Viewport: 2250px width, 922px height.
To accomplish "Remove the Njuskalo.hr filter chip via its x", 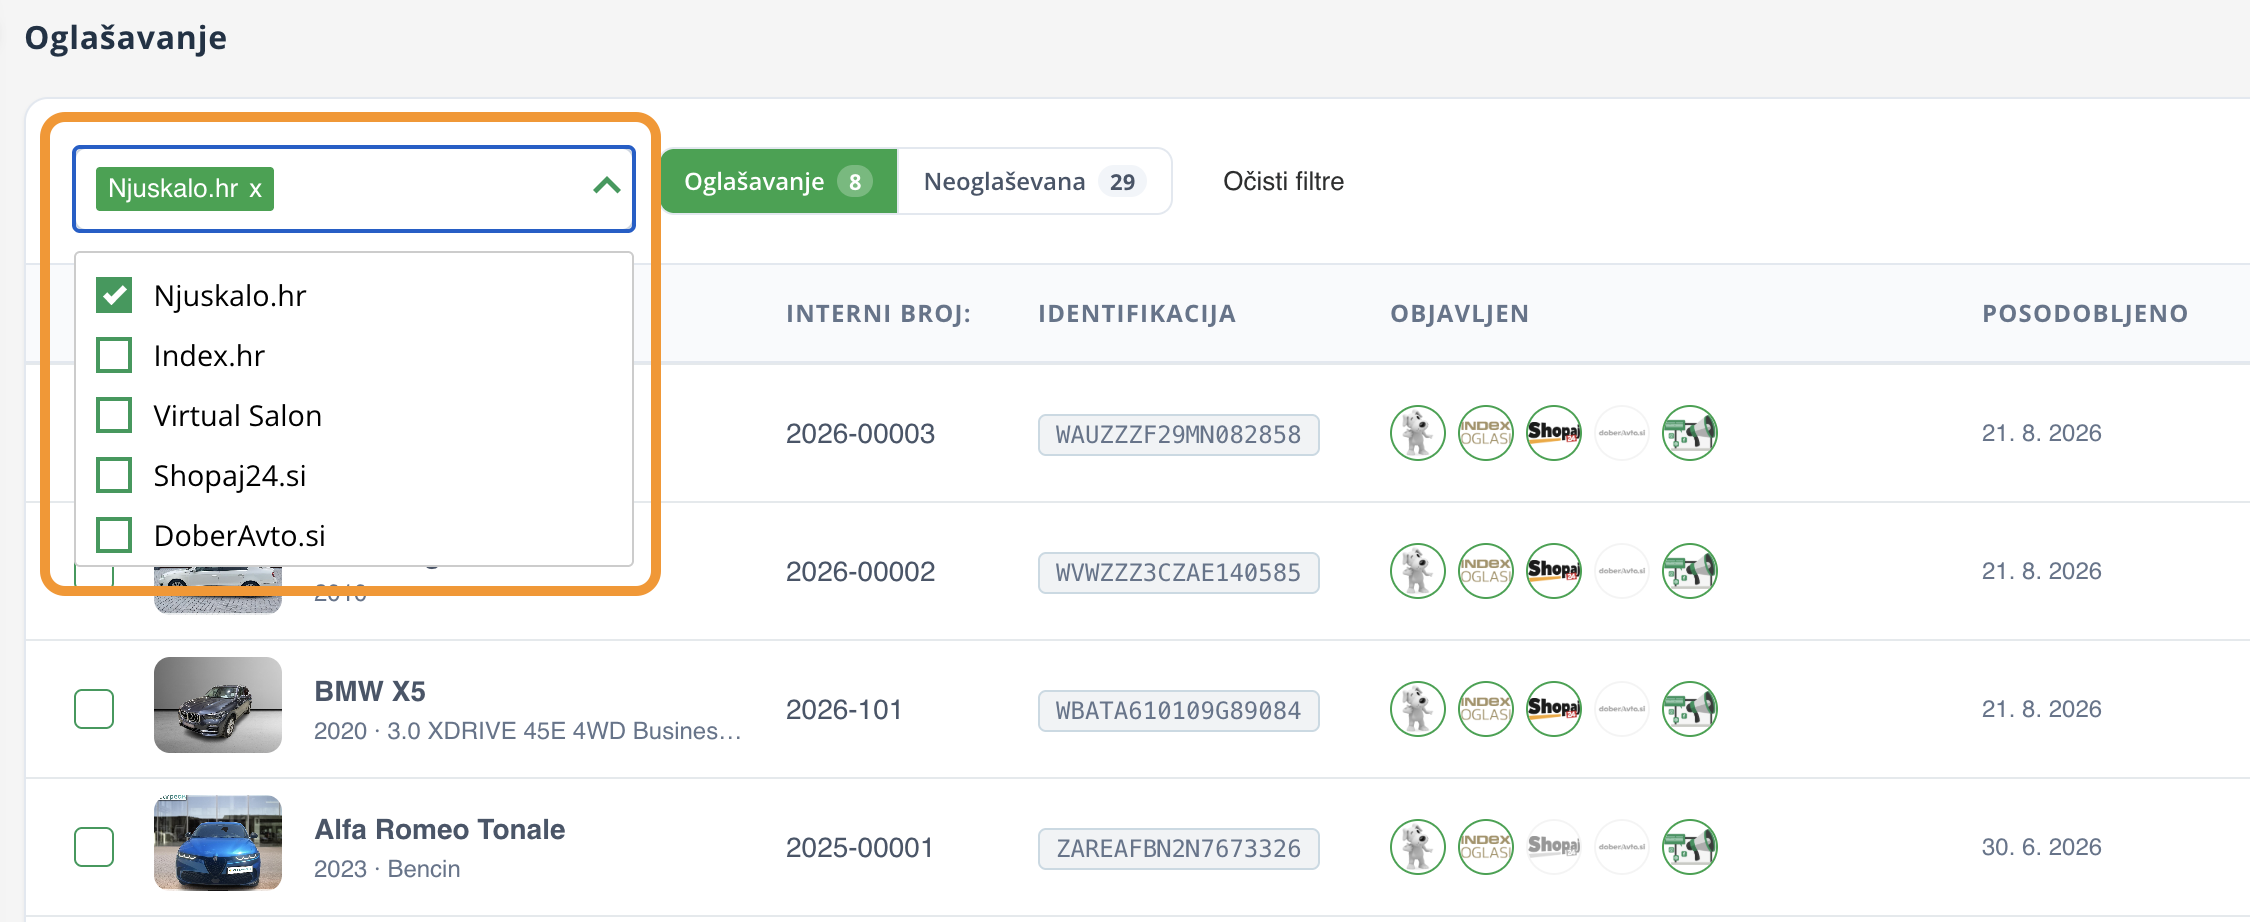I will (256, 189).
